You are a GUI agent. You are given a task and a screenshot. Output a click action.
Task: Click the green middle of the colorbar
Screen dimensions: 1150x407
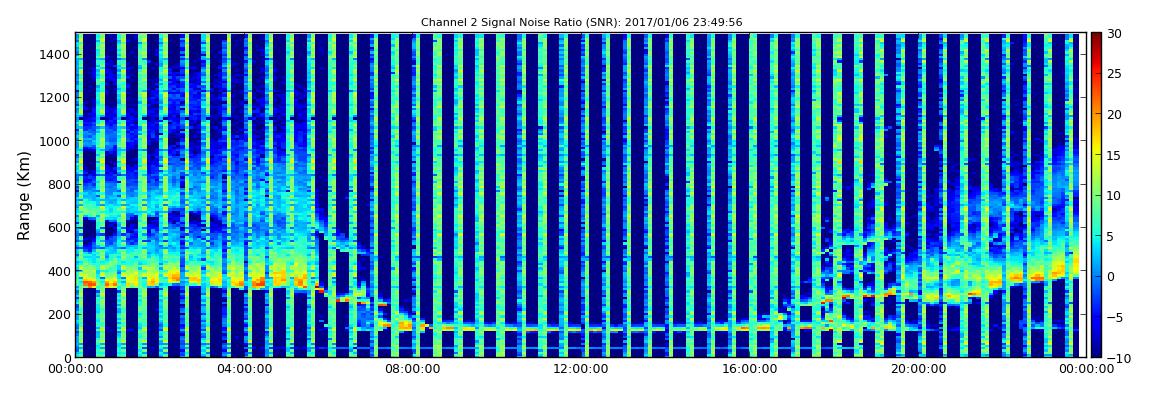(1096, 195)
